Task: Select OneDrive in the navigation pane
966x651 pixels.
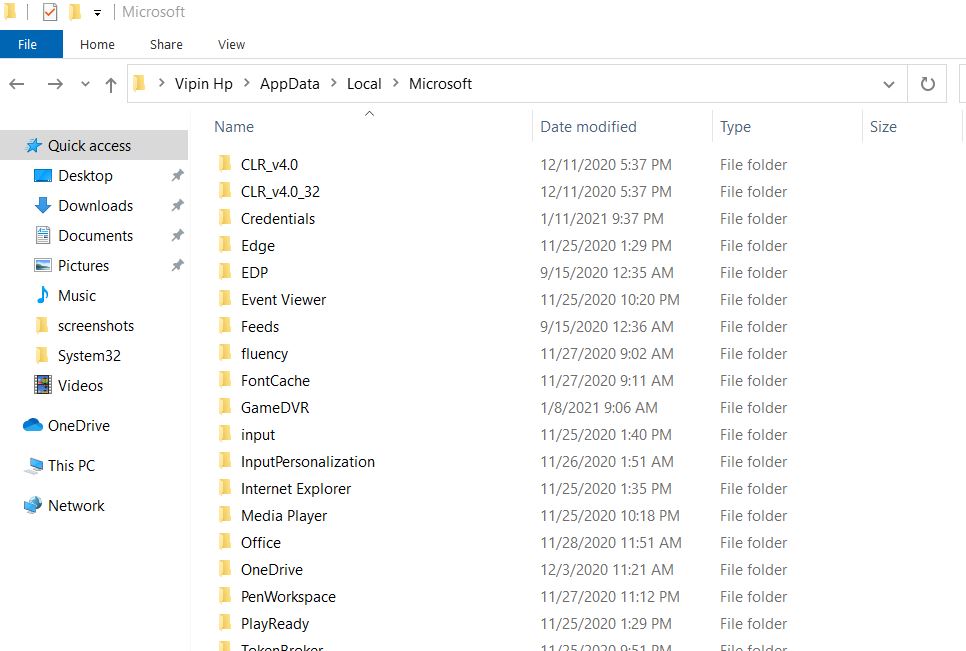Action: 79,426
